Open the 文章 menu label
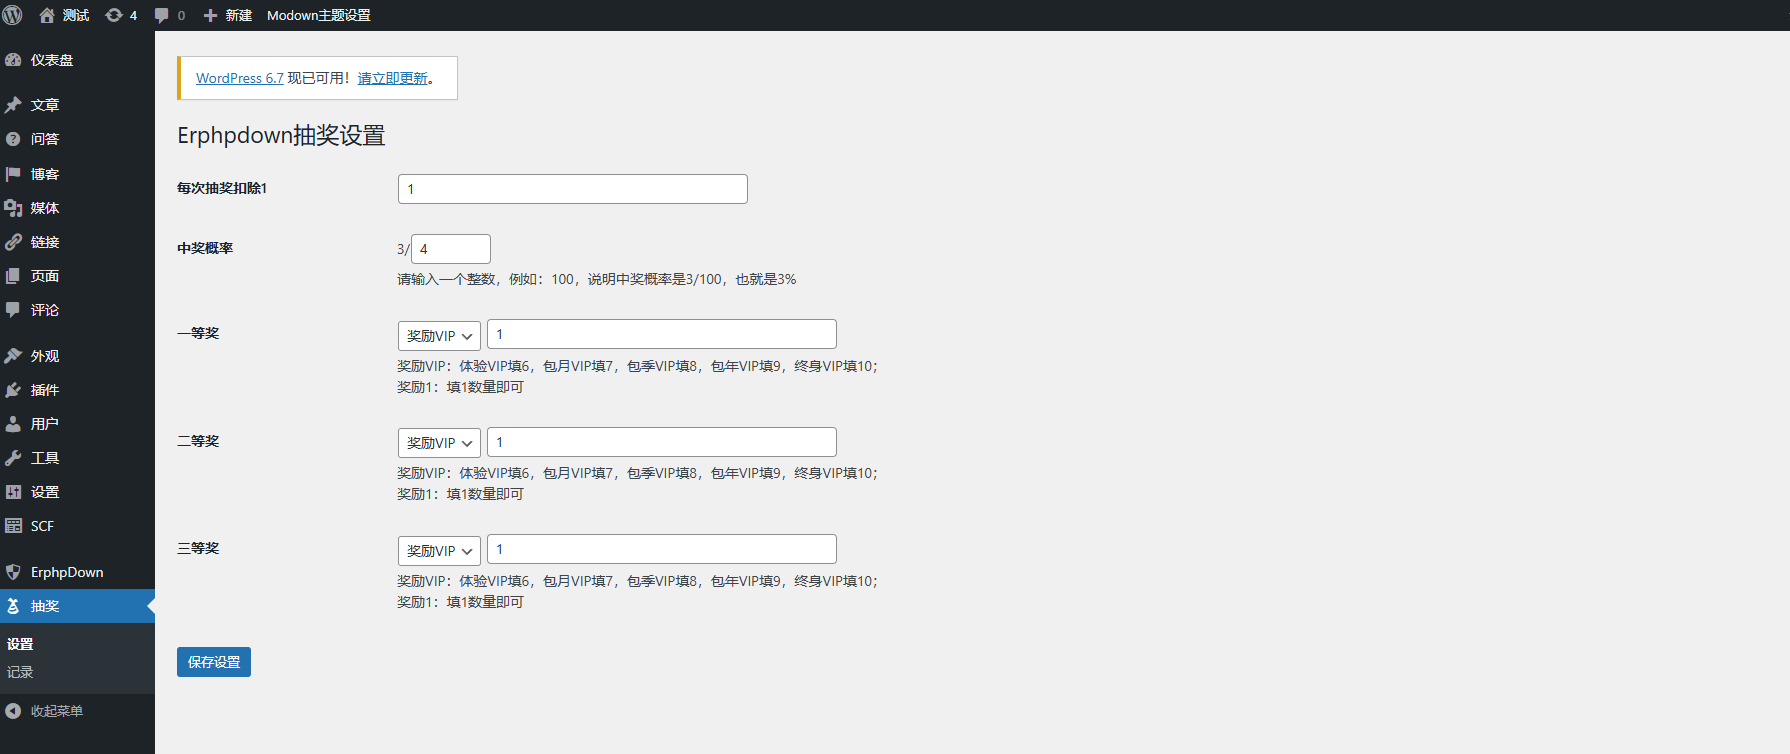1790x754 pixels. [x=45, y=105]
